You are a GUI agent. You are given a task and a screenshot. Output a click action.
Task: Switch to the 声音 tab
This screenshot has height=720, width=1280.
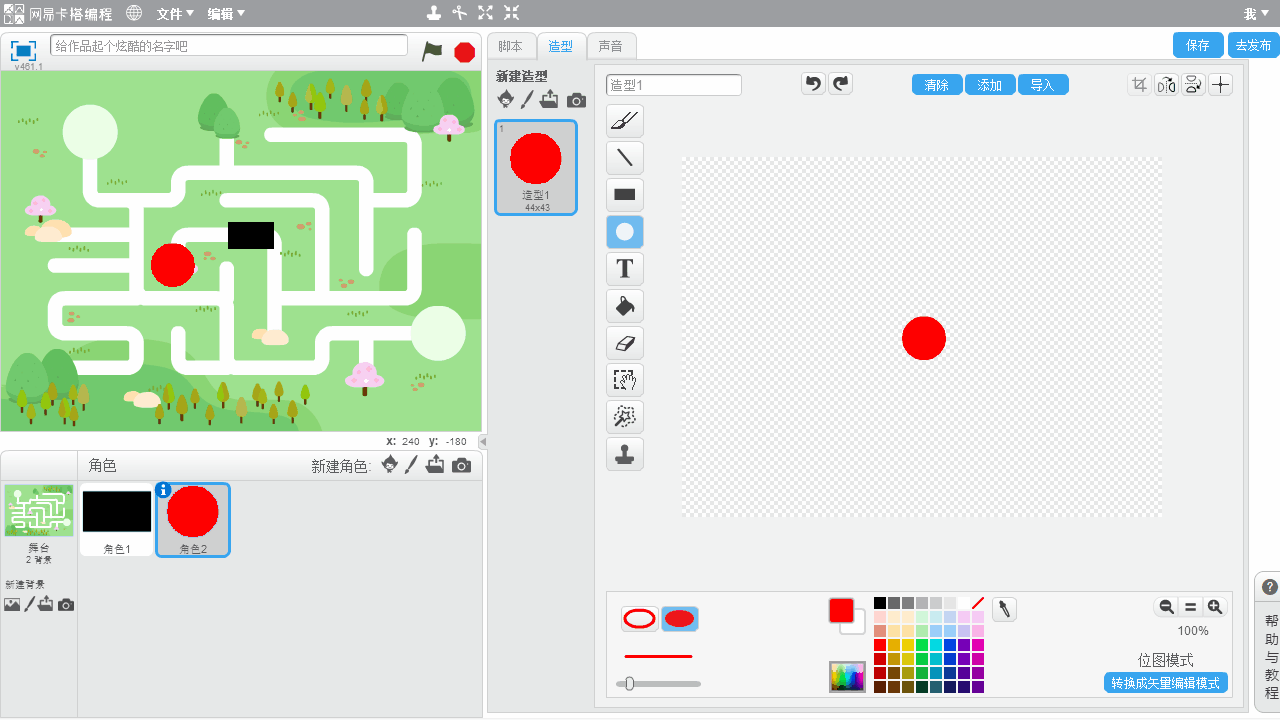(x=610, y=46)
